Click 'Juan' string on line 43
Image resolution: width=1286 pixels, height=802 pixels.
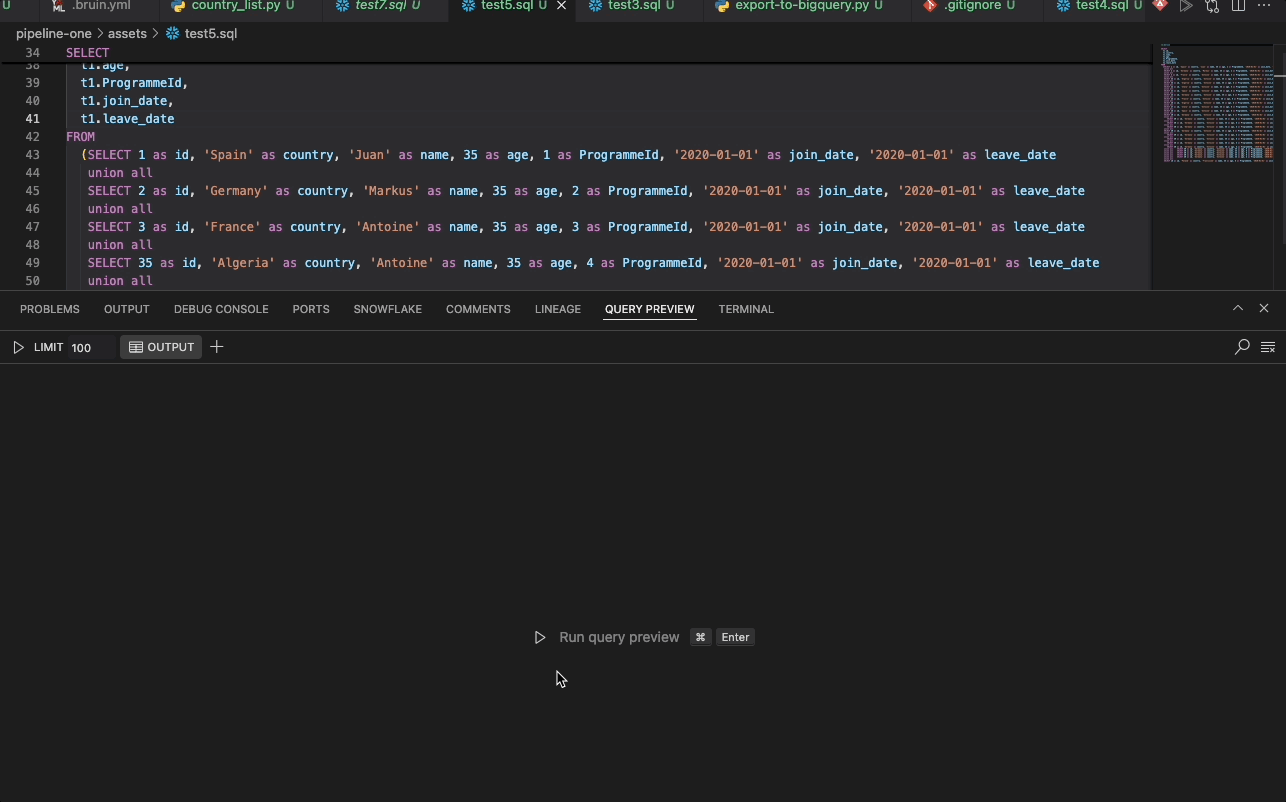coord(370,155)
